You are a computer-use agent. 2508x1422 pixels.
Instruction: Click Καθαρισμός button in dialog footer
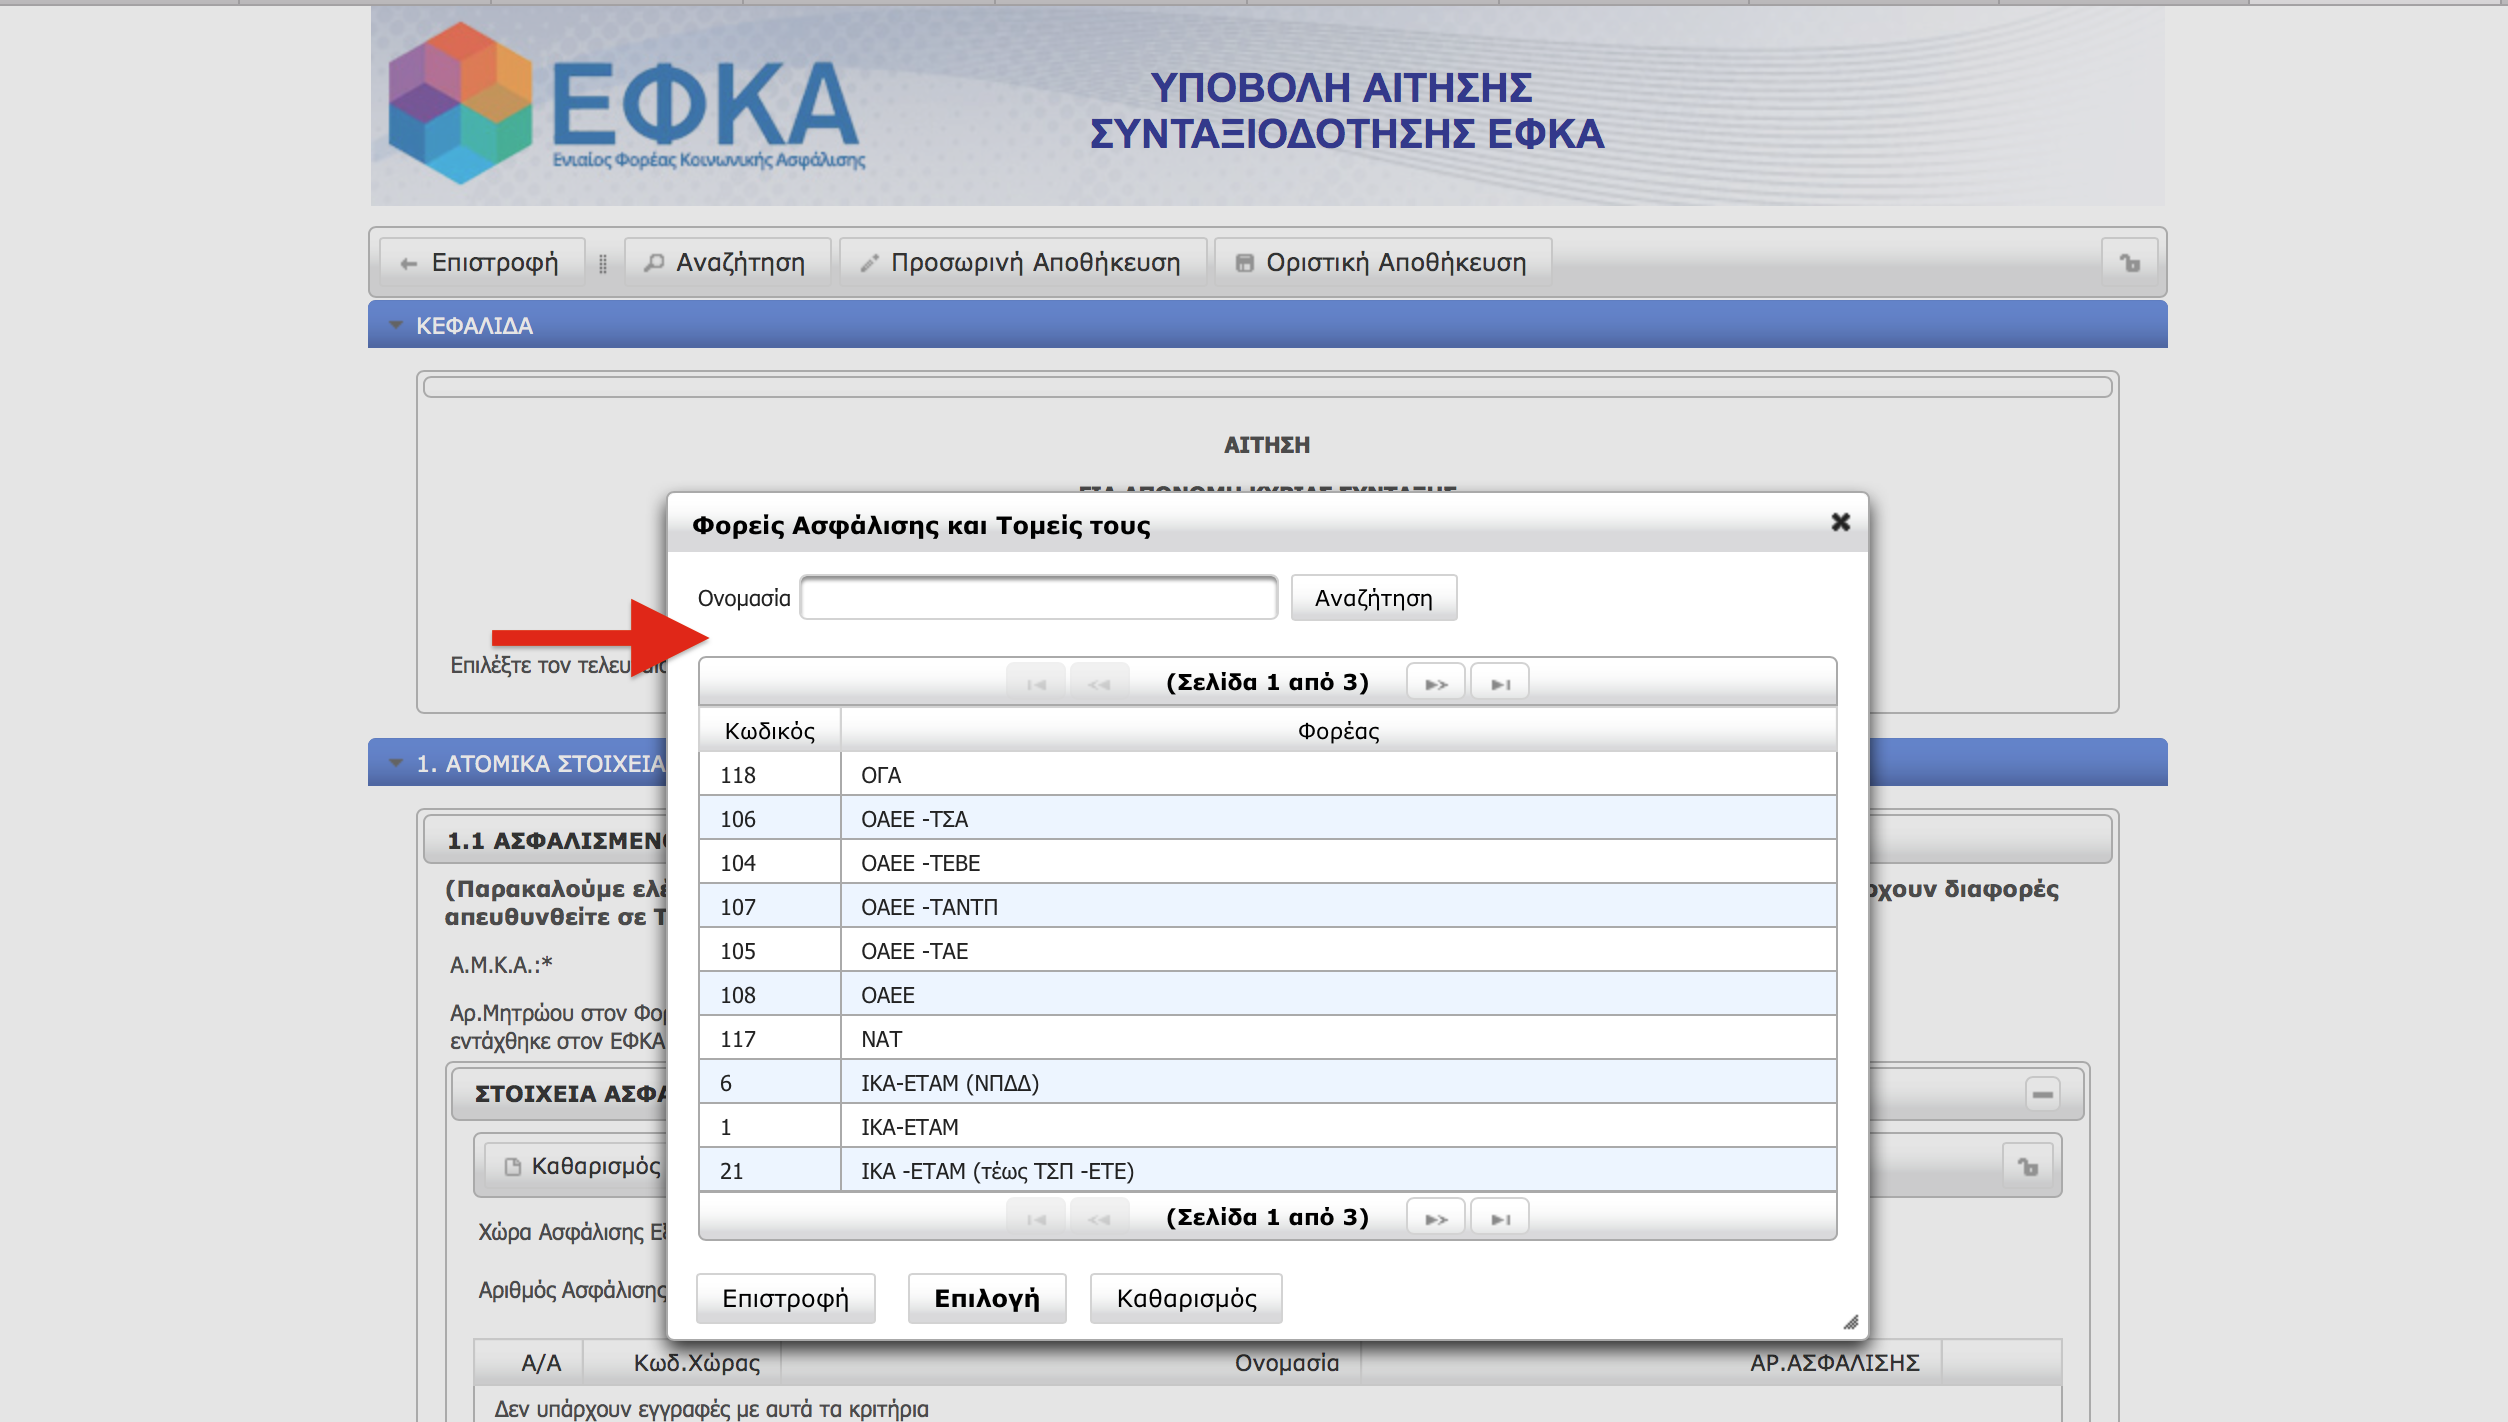[x=1186, y=1298]
